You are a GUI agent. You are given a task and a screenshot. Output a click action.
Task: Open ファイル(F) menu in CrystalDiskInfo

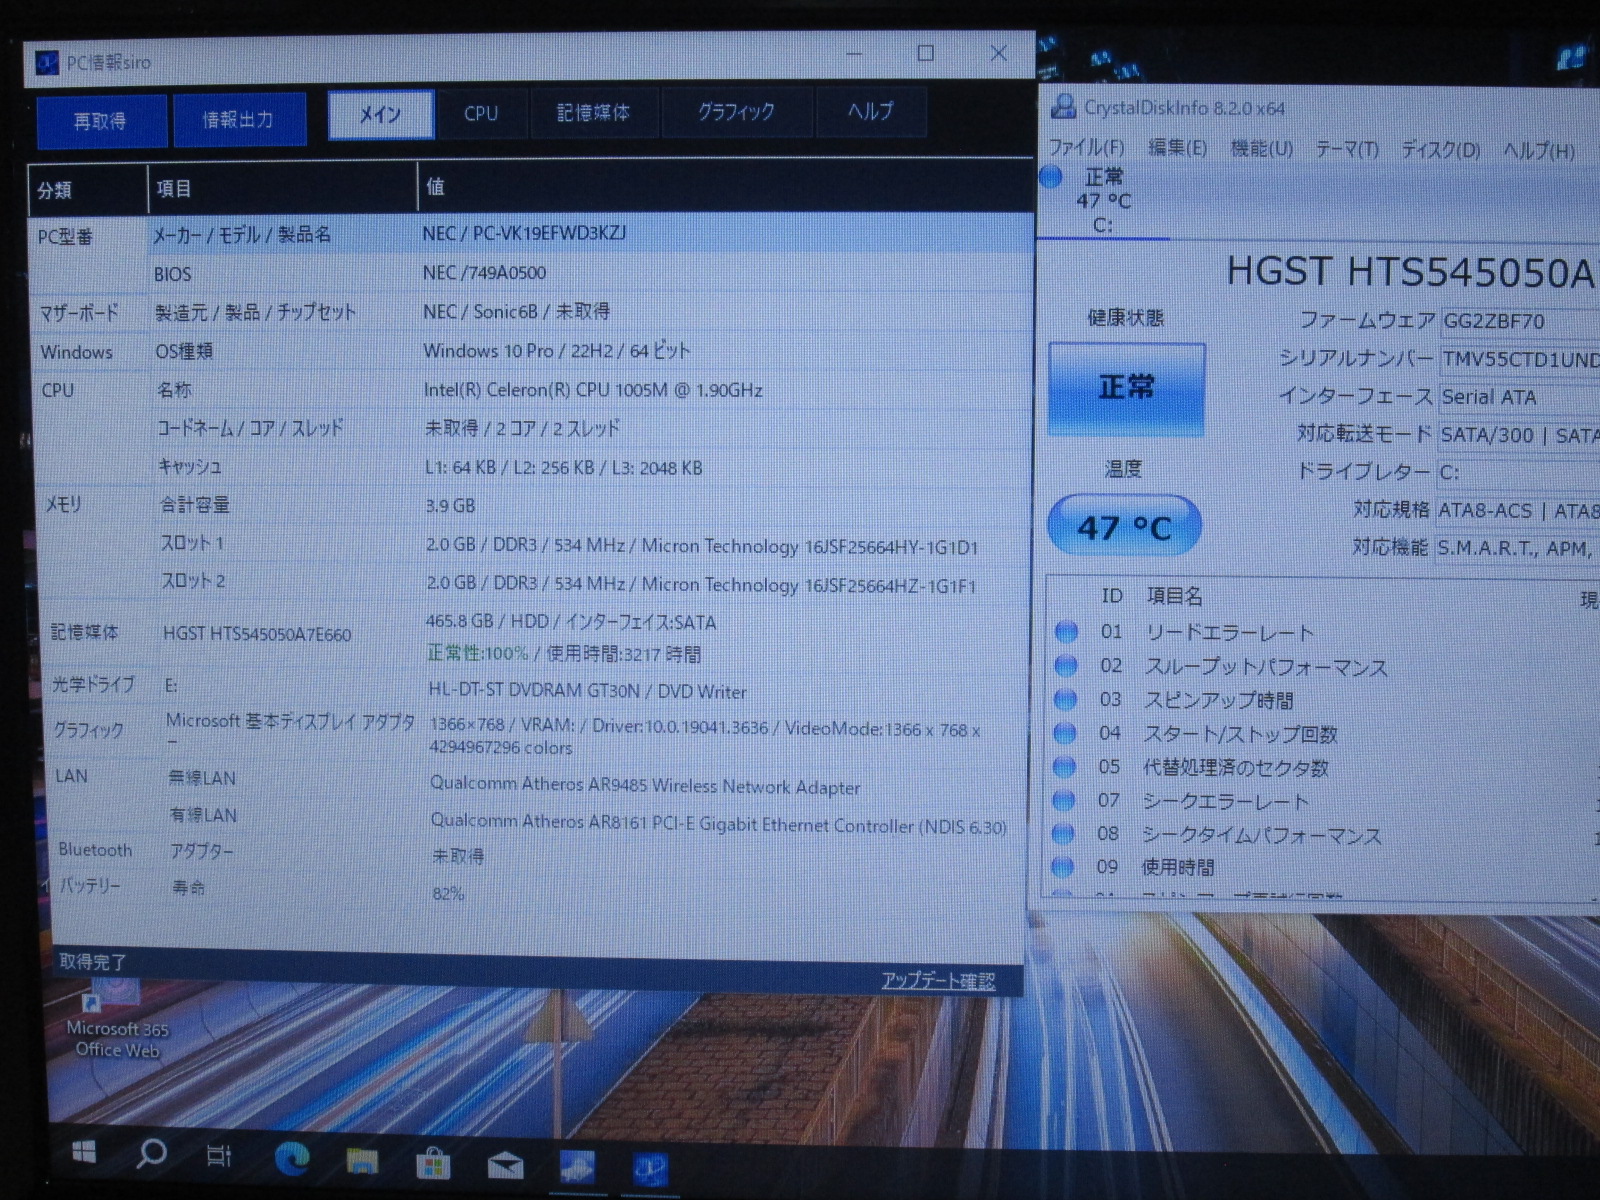1086,147
